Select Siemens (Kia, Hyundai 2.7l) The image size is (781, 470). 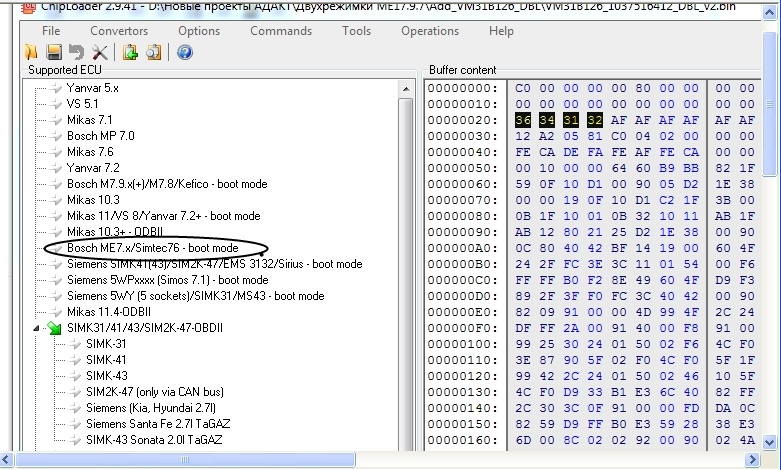[x=151, y=408]
